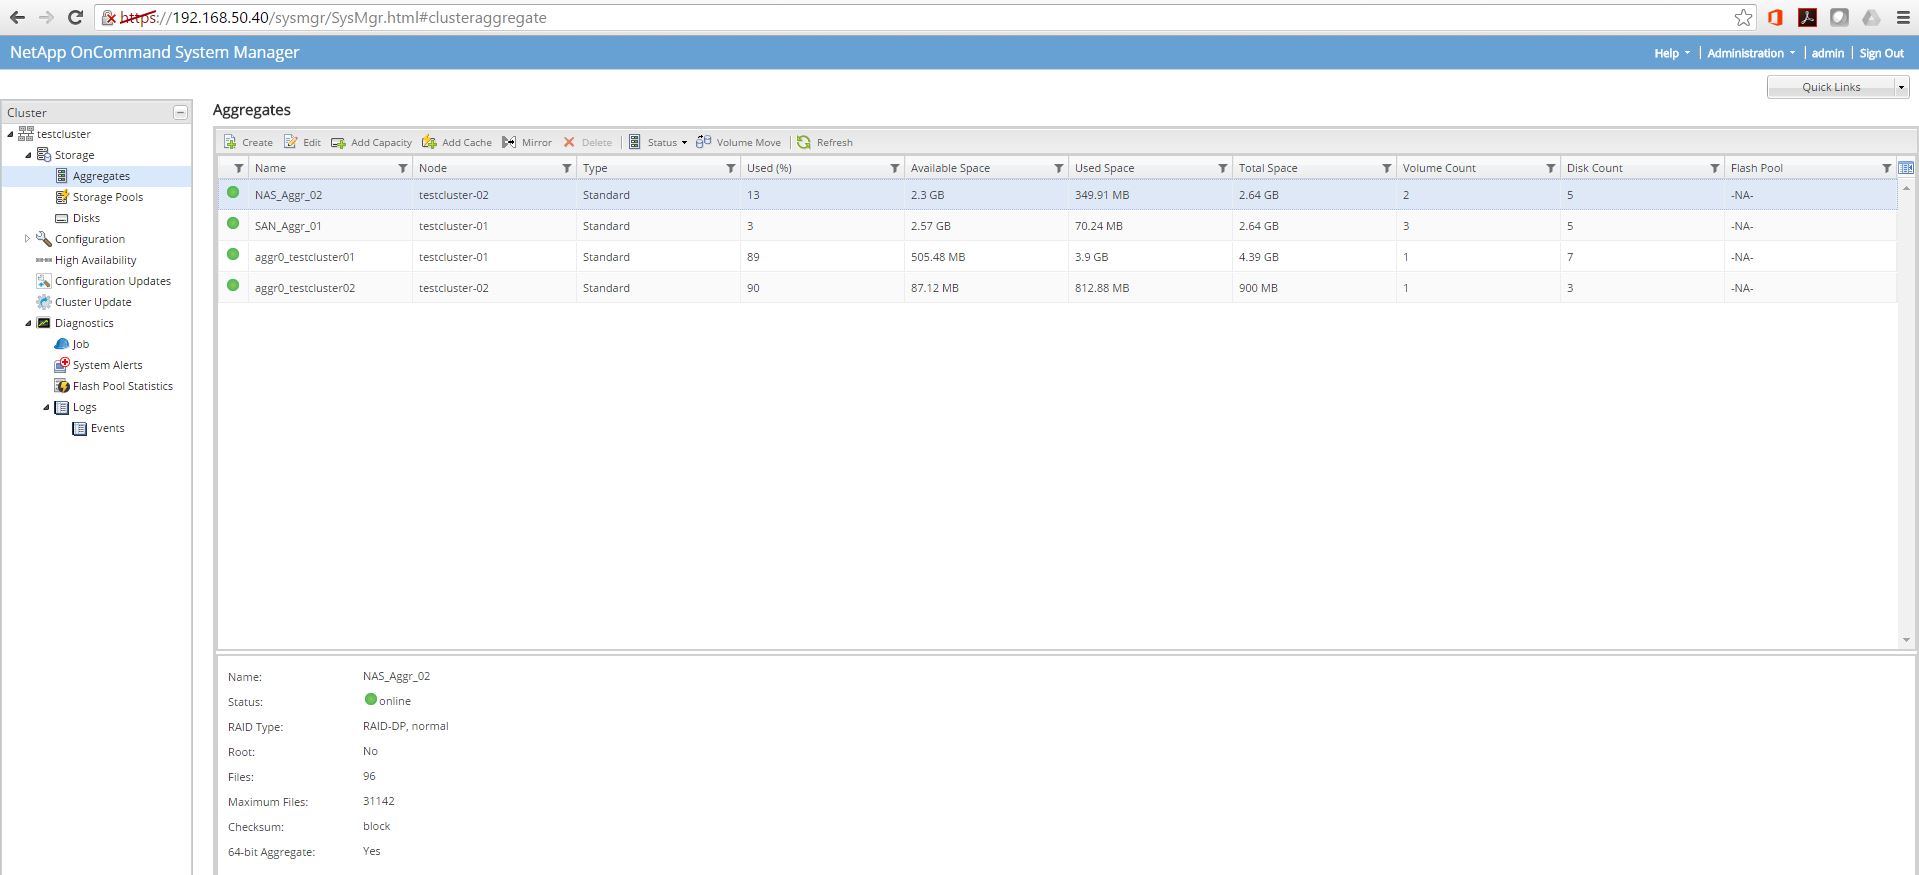
Task: Collapse the Cluster panel with minus button
Action: tap(180, 112)
